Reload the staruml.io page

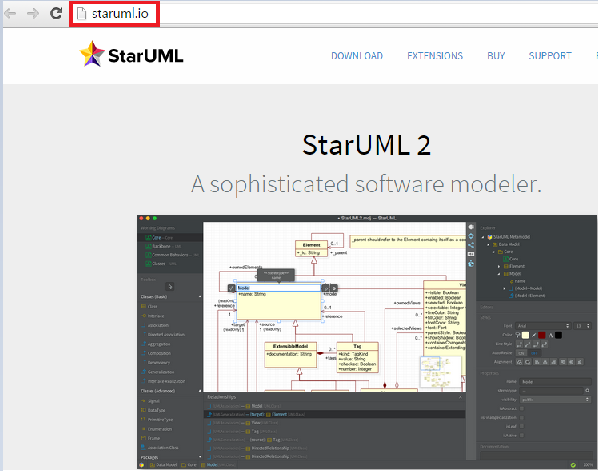point(56,13)
